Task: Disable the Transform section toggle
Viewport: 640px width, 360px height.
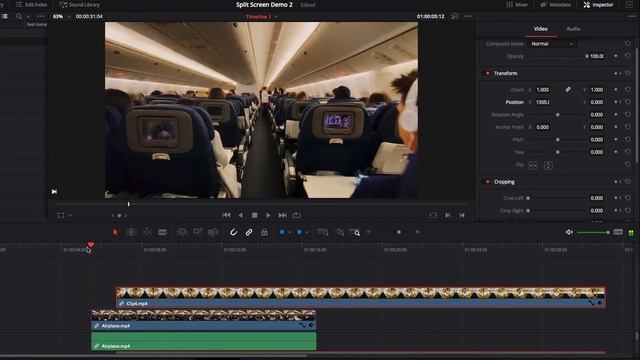Action: [487, 73]
